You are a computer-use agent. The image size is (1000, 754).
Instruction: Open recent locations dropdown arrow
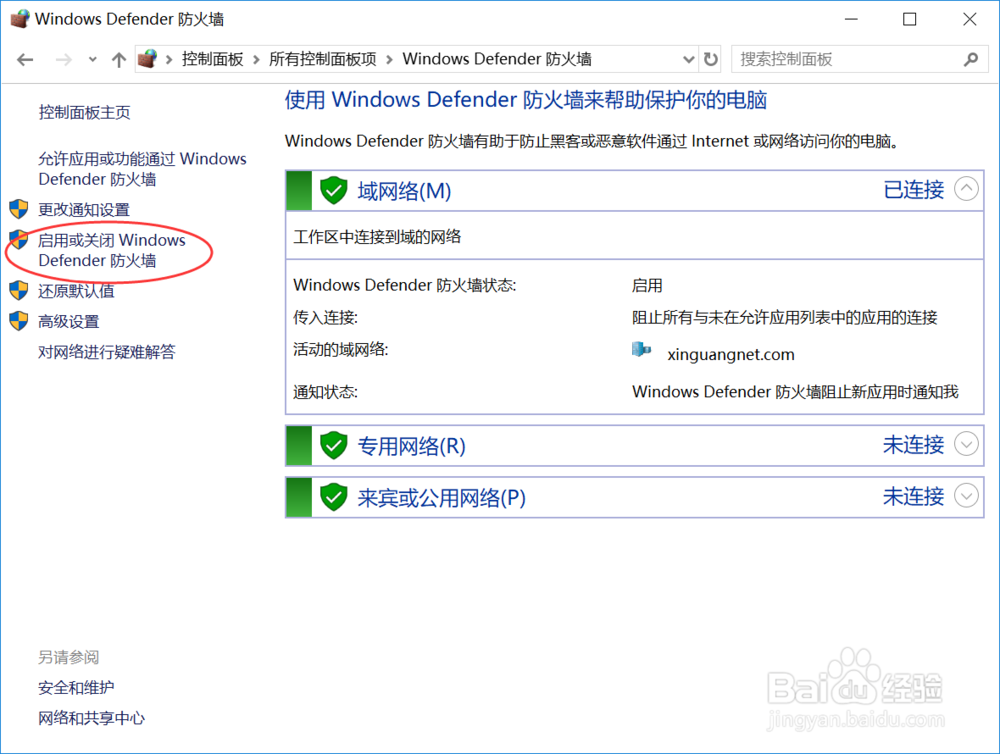pyautogui.click(x=93, y=60)
